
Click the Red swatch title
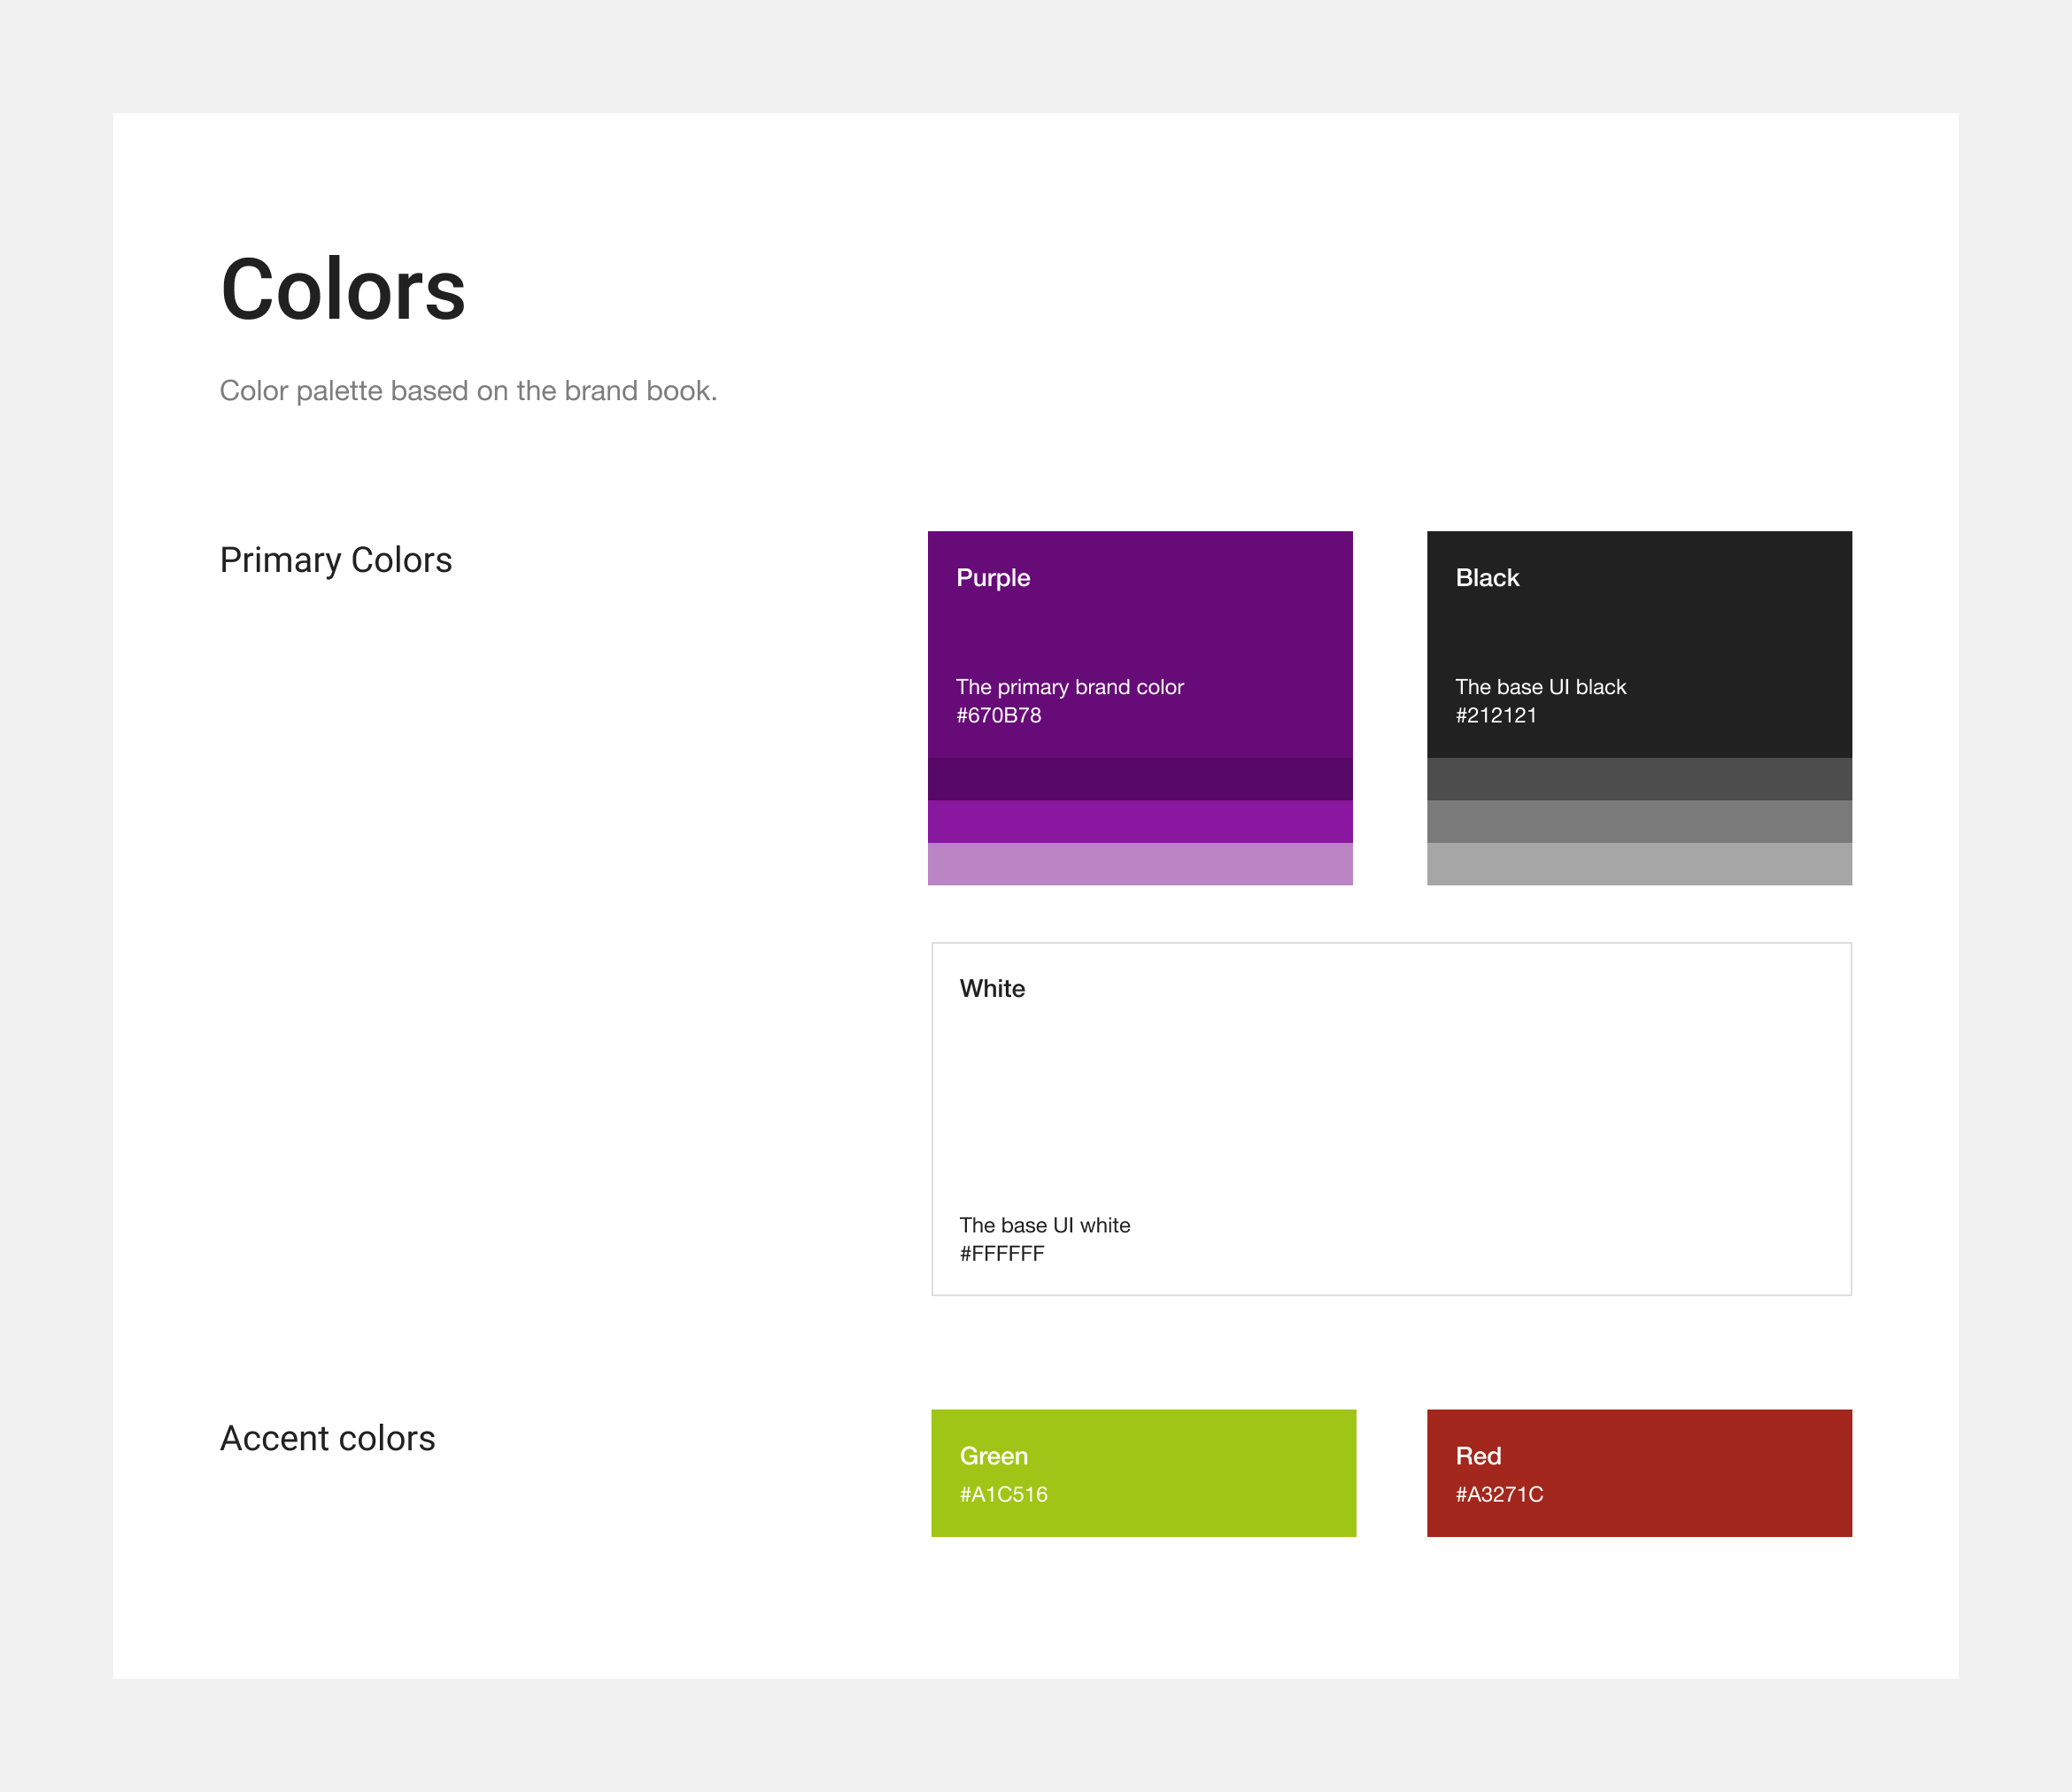[x=1478, y=1456]
